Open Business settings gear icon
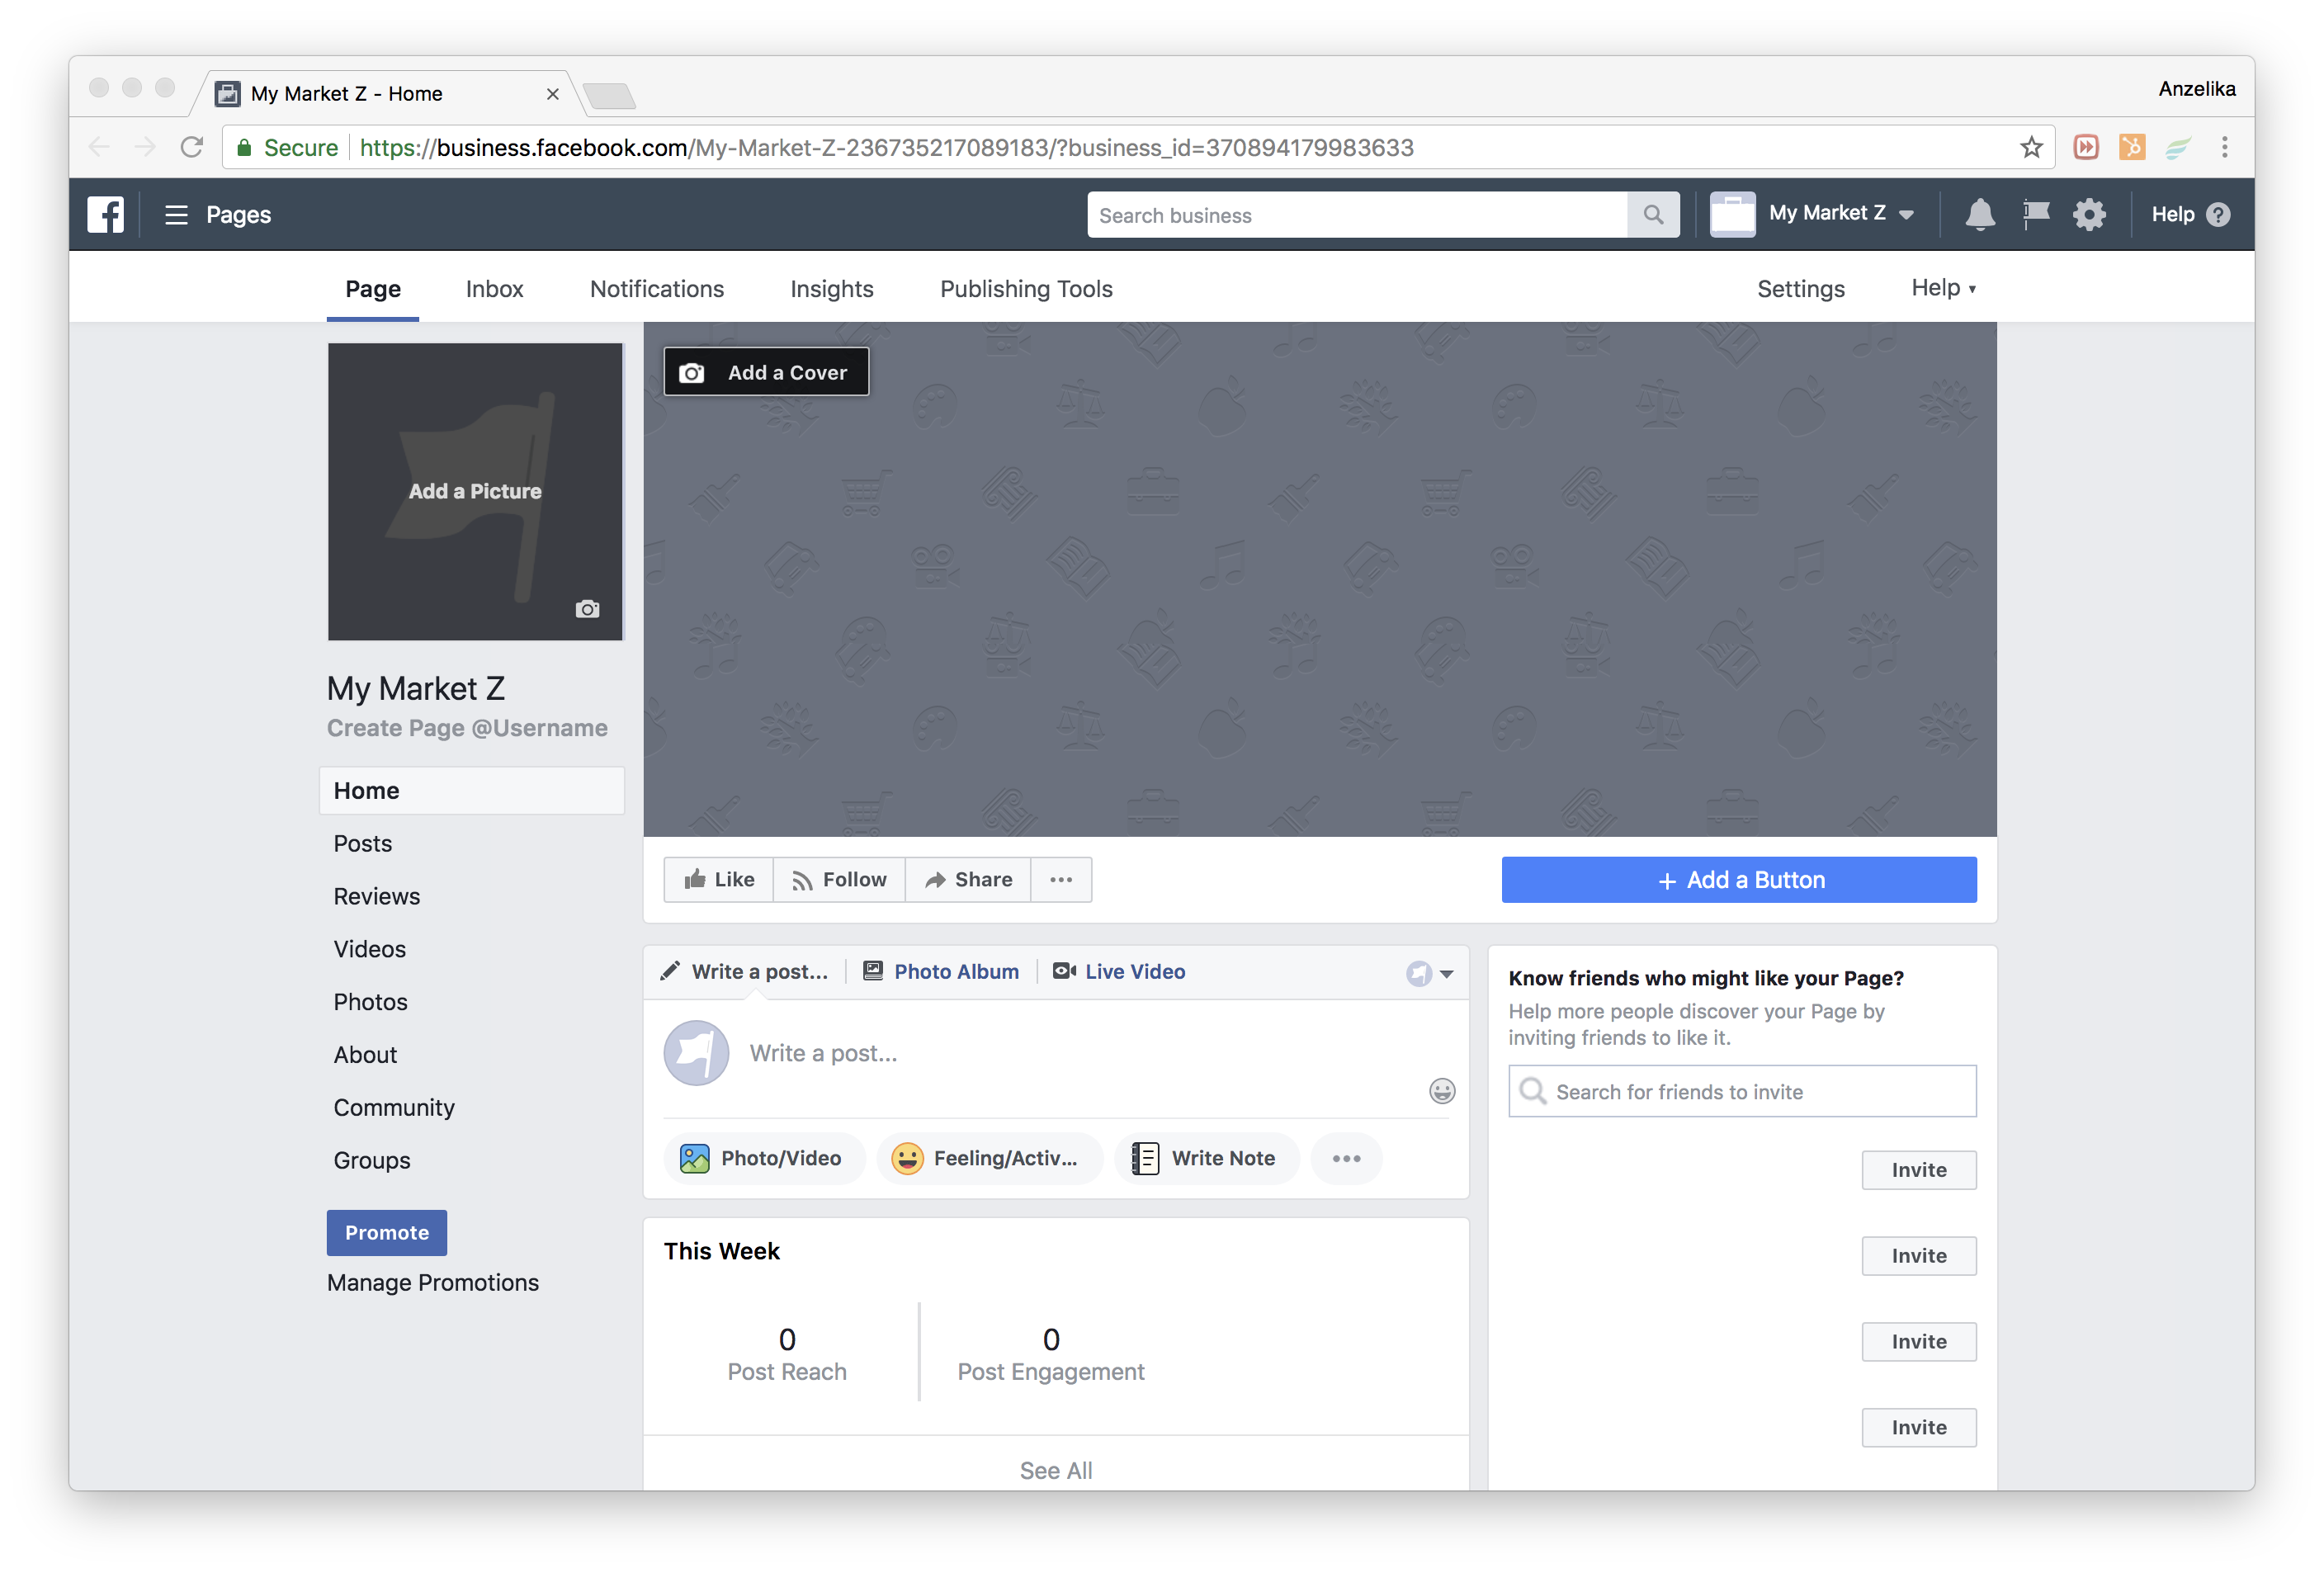The width and height of the screenshot is (2324, 1573). pyautogui.click(x=2088, y=214)
